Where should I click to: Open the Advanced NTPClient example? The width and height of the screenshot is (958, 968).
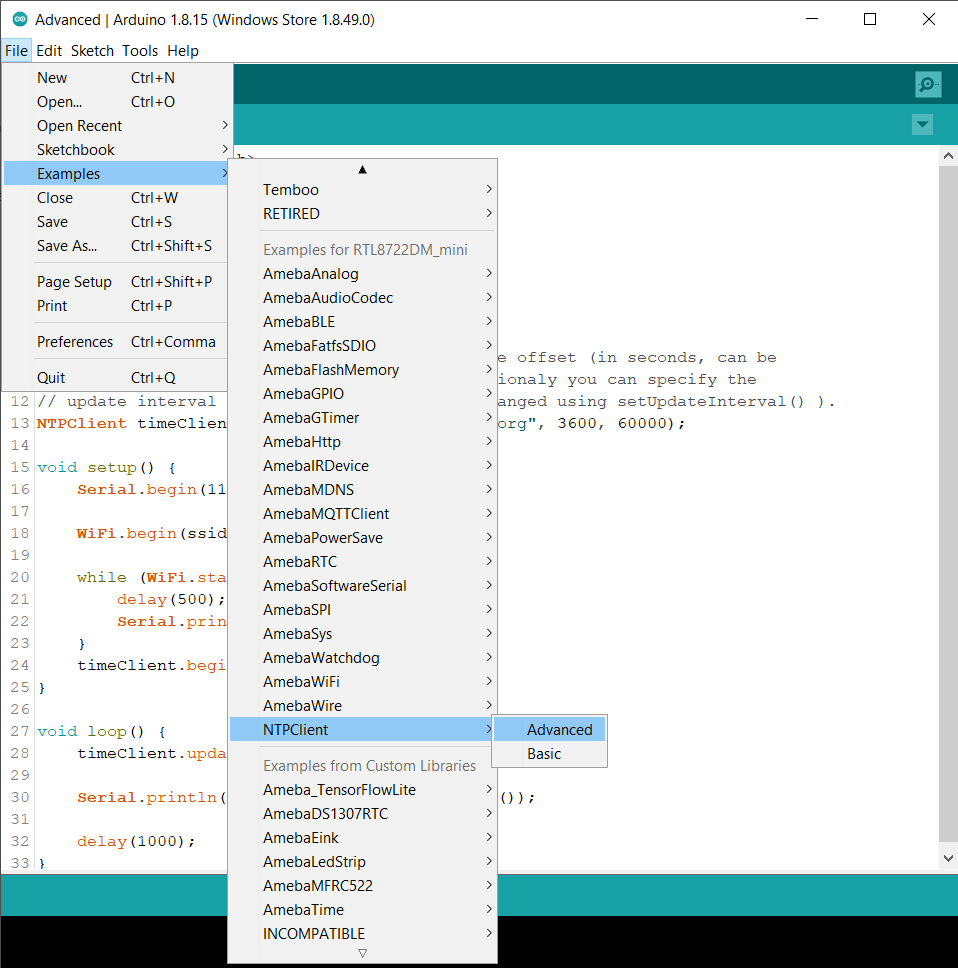[x=549, y=730]
